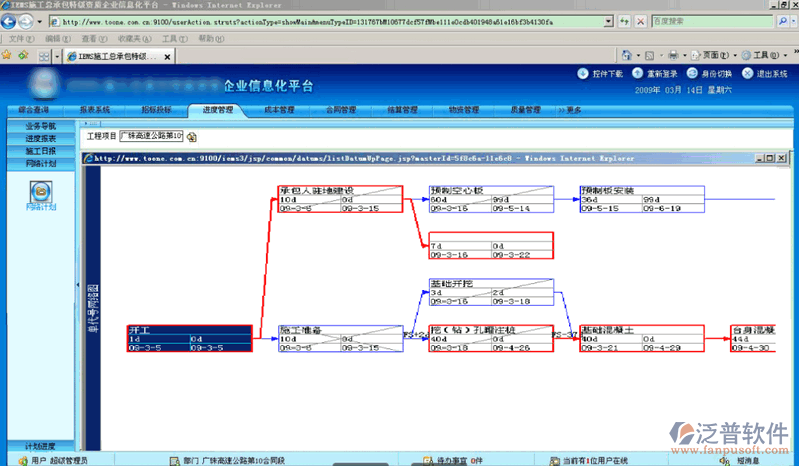Click the 退出系统 icon in header
This screenshot has width=799, height=466.
(x=746, y=73)
